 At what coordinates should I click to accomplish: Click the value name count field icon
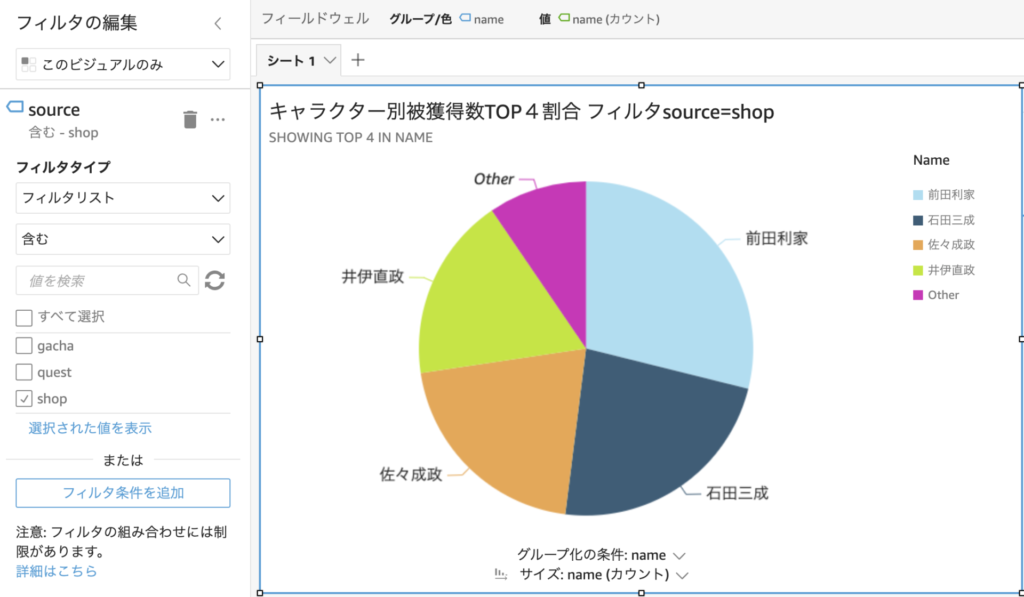[x=564, y=18]
